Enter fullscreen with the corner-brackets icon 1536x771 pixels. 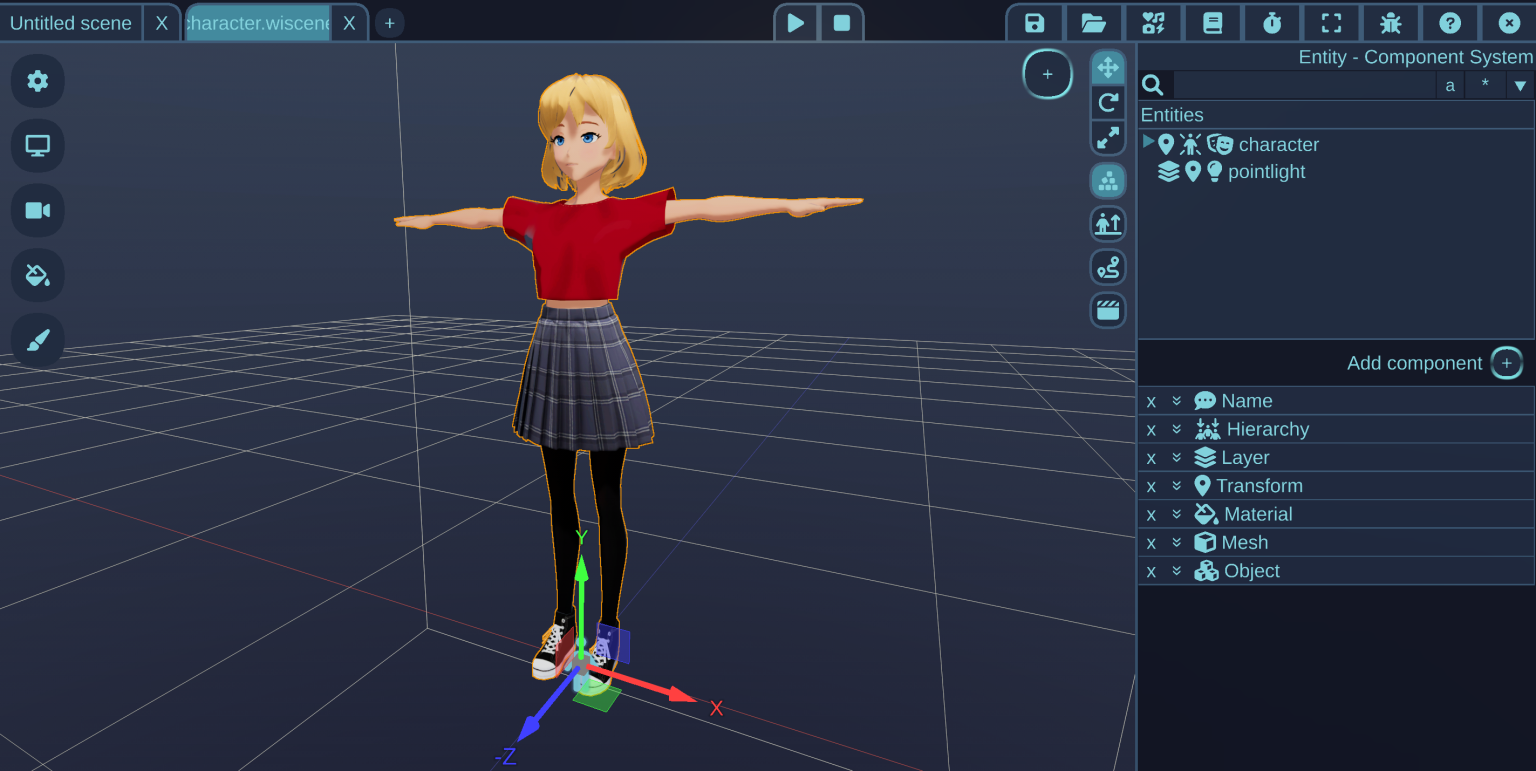[x=1331, y=23]
